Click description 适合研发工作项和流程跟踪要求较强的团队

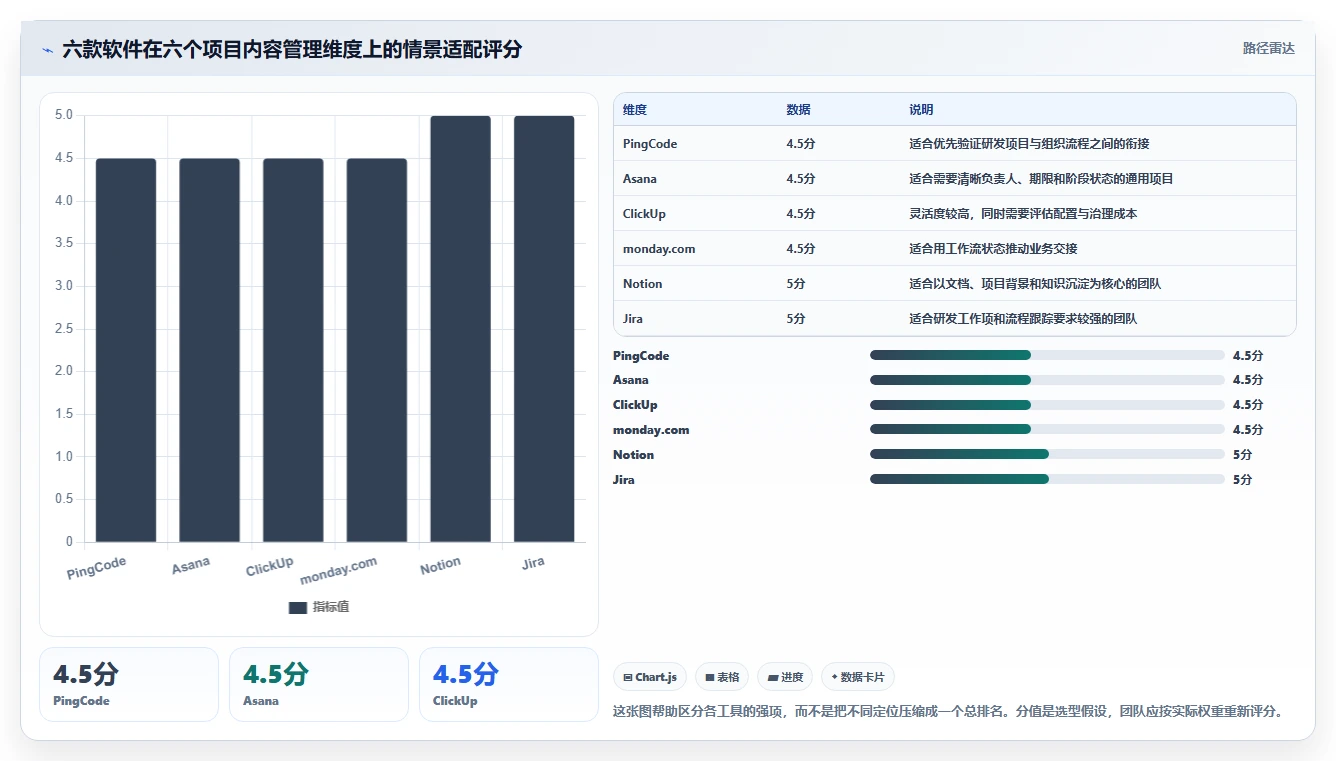pos(1023,319)
